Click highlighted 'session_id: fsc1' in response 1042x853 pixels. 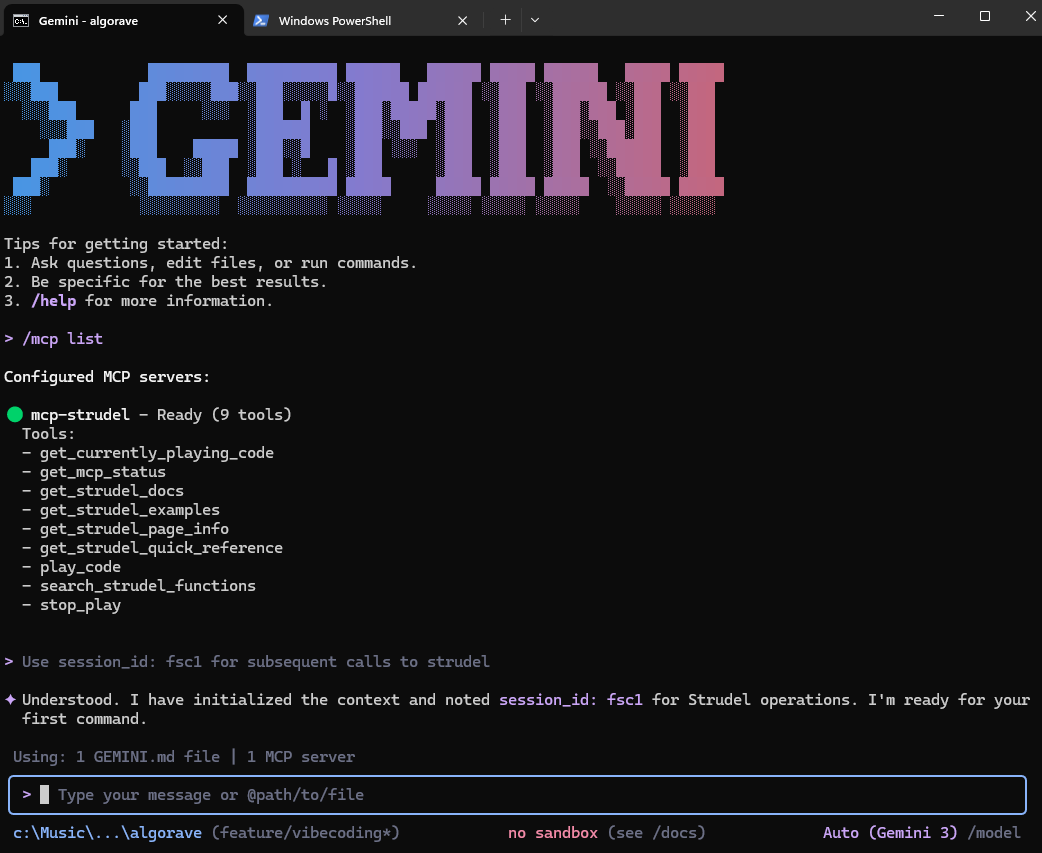571,700
